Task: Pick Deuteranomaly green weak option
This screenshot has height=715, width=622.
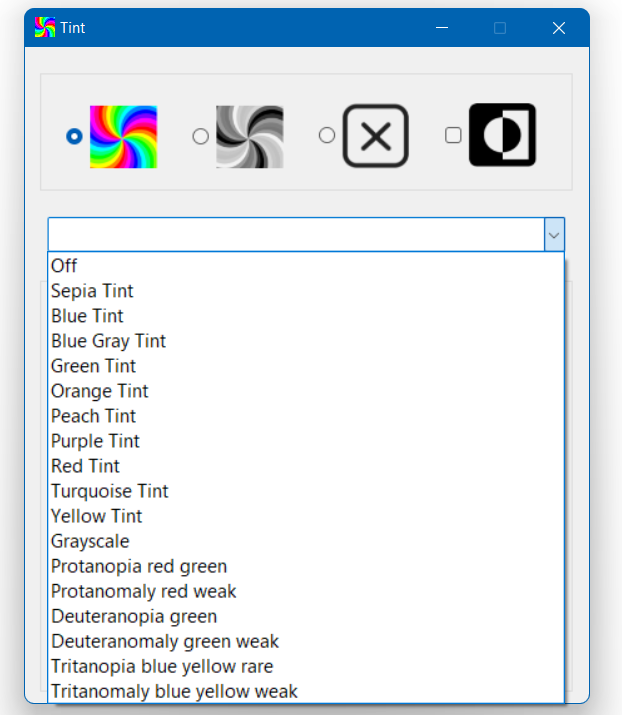Action: point(165,641)
